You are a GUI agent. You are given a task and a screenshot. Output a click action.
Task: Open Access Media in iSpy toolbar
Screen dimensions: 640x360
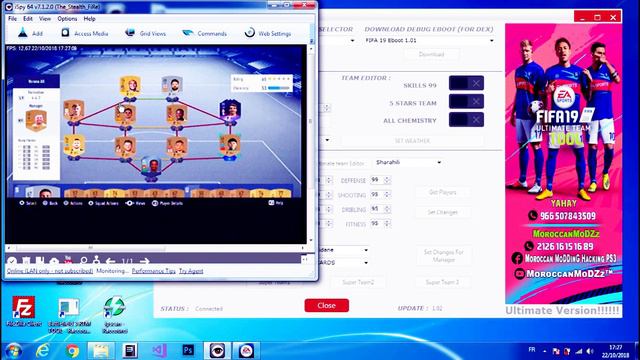coord(84,33)
